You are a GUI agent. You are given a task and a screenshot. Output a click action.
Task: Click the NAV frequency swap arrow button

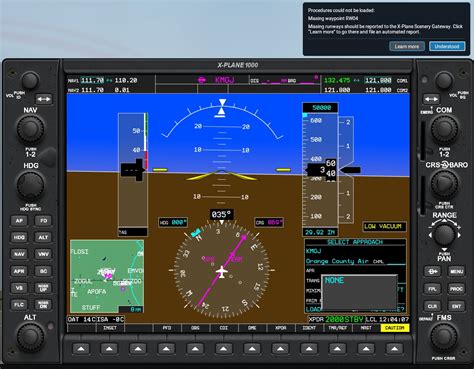click(x=44, y=99)
